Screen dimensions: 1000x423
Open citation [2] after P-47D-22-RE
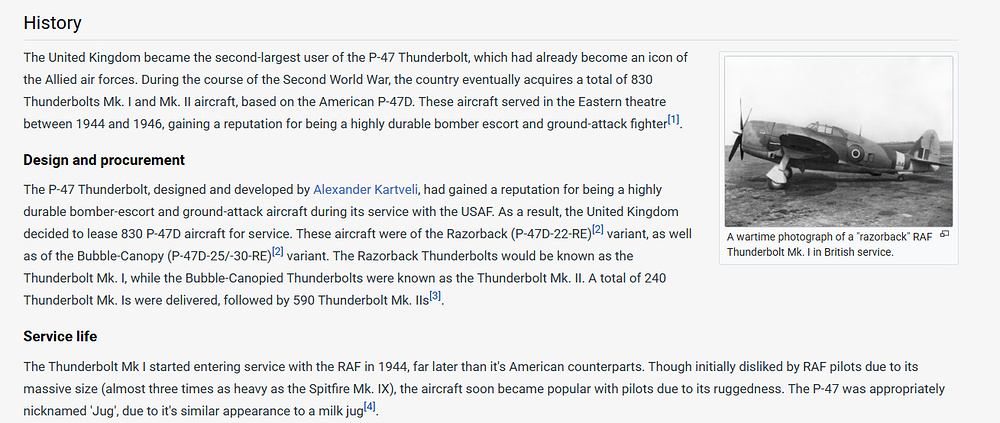click(x=598, y=229)
